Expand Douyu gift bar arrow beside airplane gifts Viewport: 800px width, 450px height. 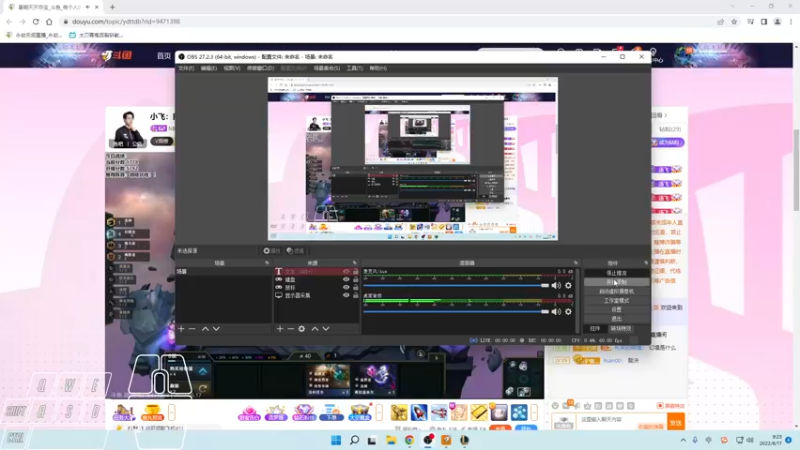[534, 412]
